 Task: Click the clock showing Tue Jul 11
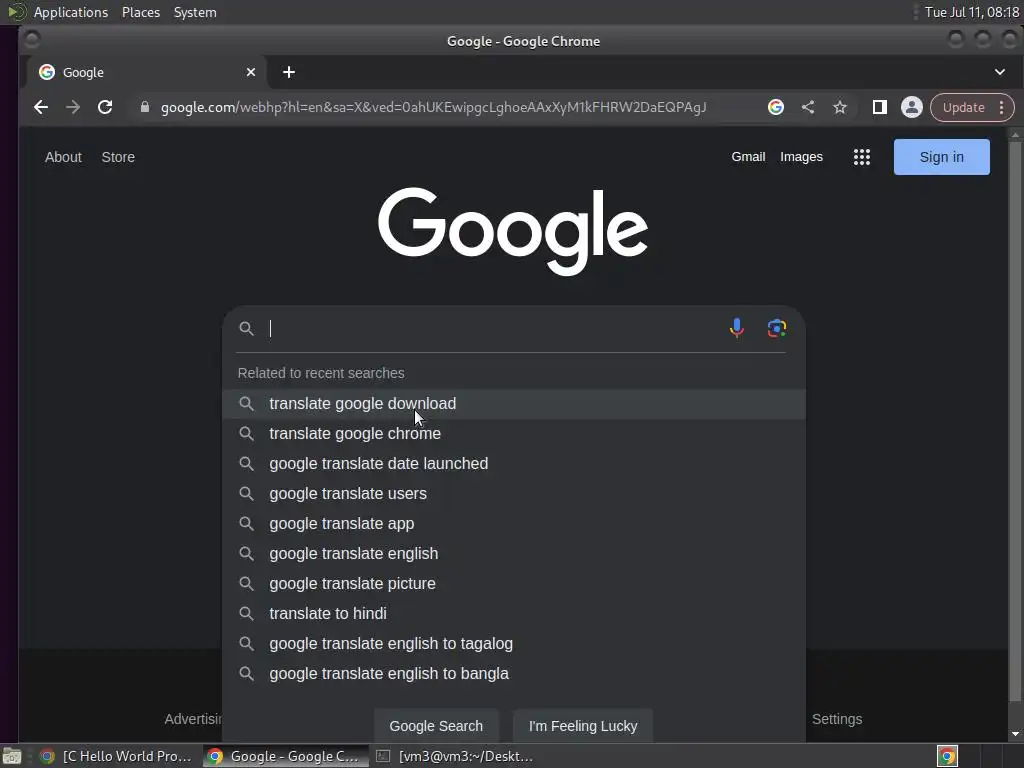[x=972, y=12]
